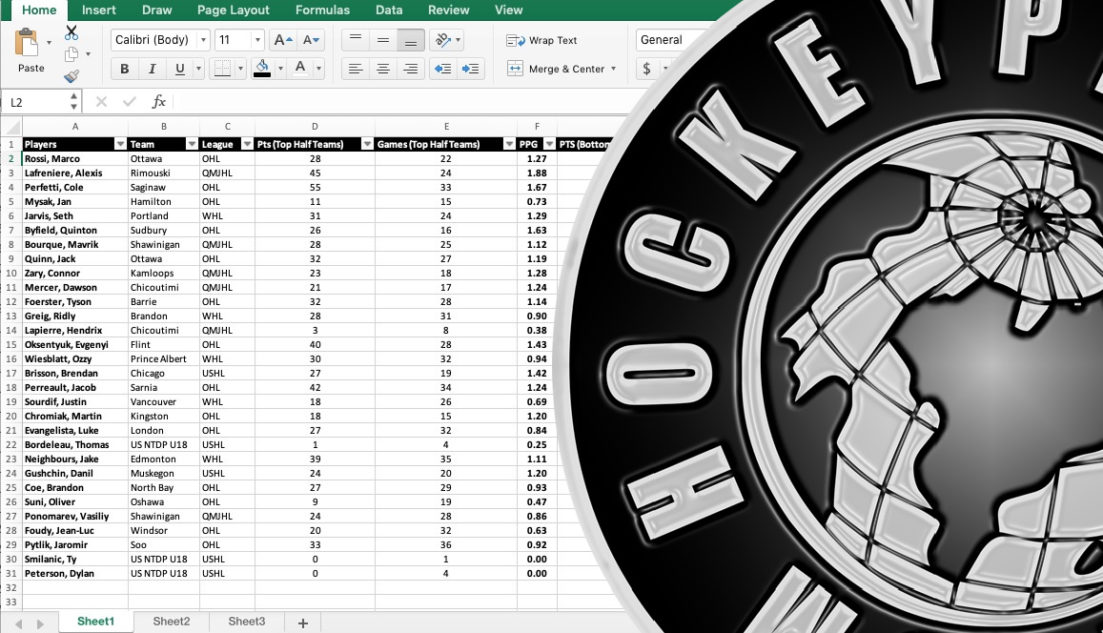This screenshot has width=1103, height=633.
Task: Open the font color picker arrow
Action: (x=318, y=68)
